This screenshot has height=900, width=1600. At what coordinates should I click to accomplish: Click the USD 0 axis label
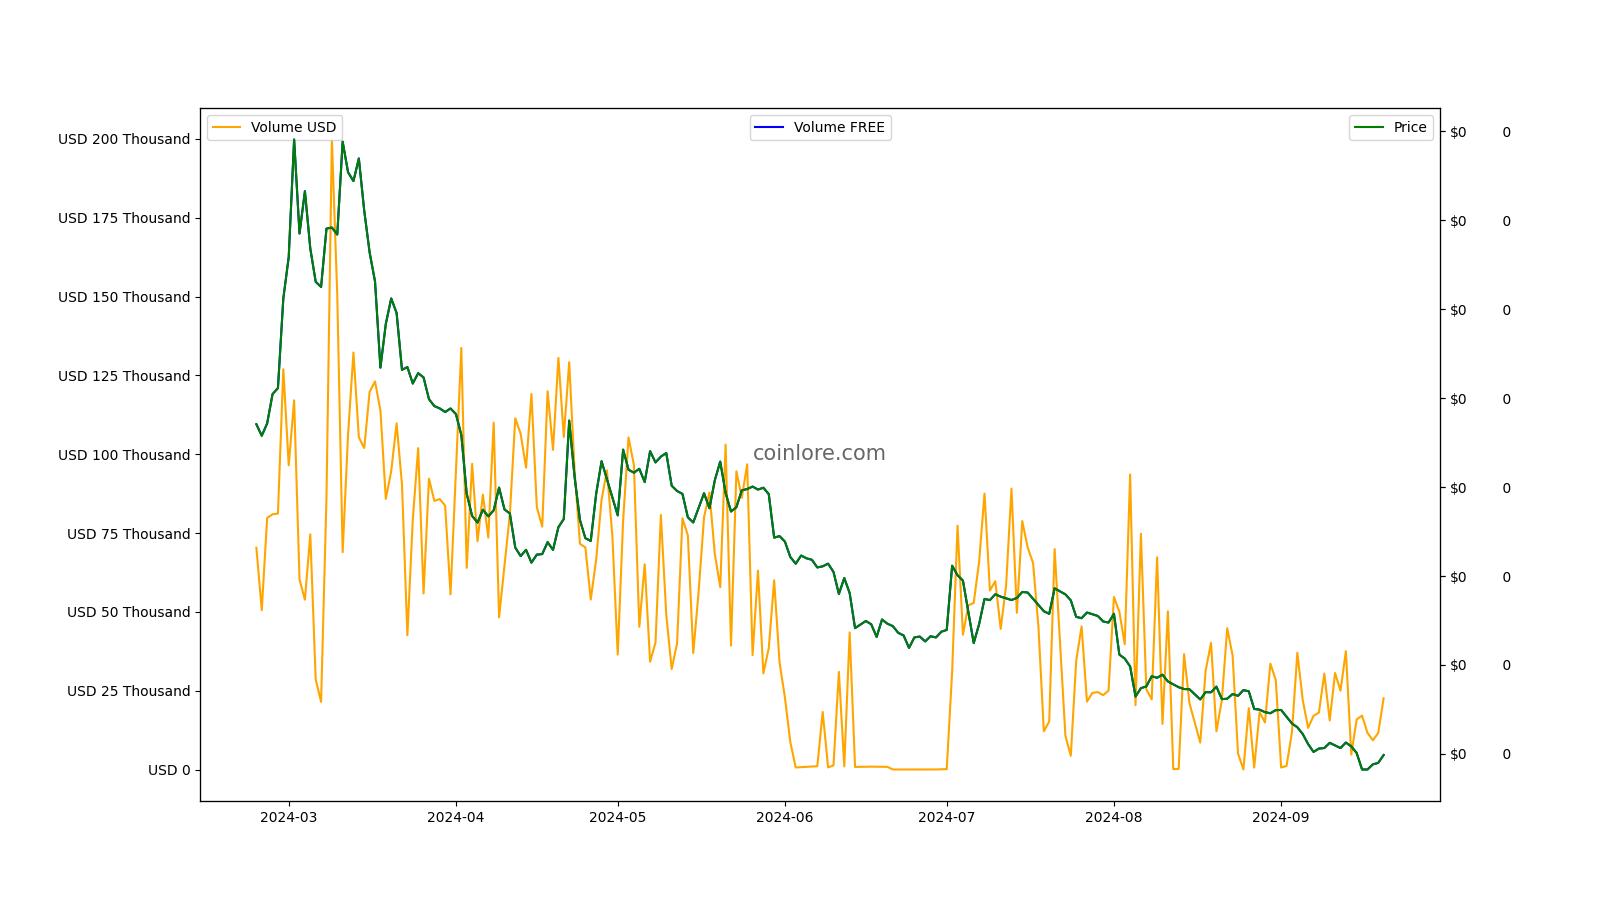pyautogui.click(x=169, y=770)
